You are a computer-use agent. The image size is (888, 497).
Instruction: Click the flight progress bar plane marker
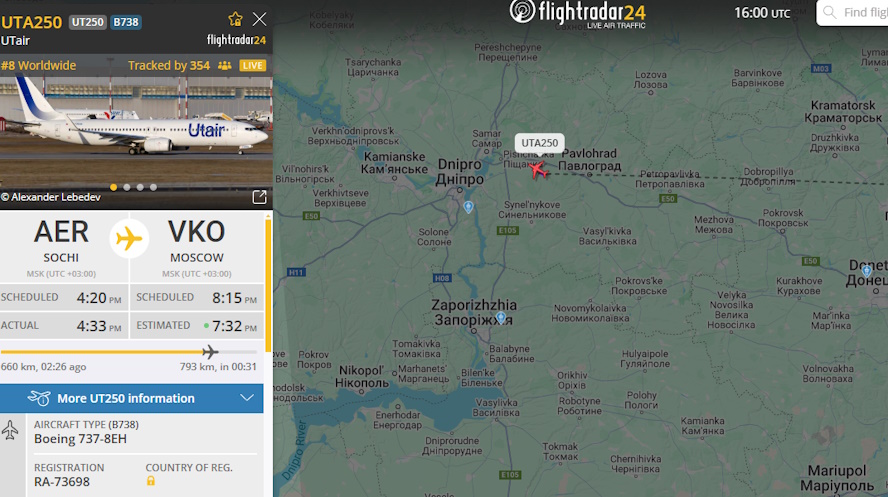[x=210, y=352]
